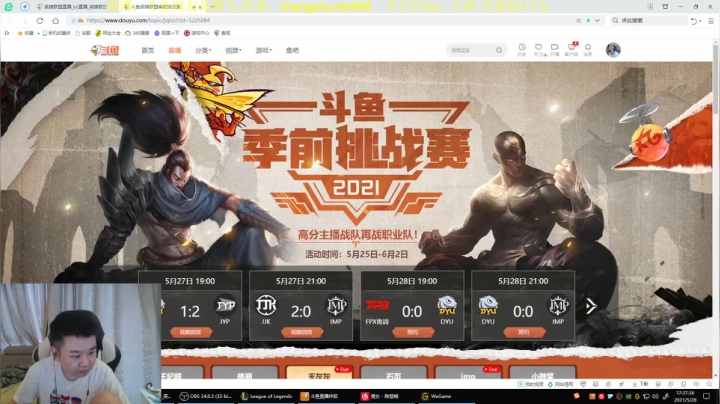Select the 格局 streamer tab
Screen dimensions: 720x404
[245, 373]
